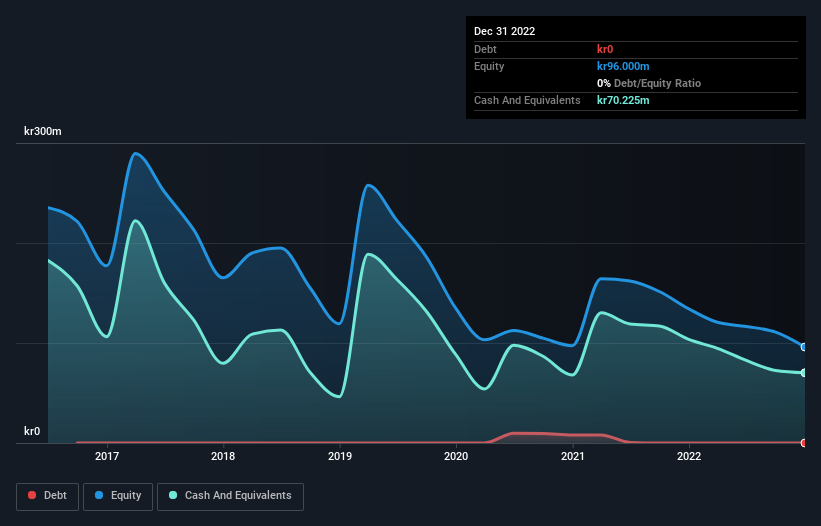
Task: Click the Equity row label in tooltip
Action: point(489,66)
